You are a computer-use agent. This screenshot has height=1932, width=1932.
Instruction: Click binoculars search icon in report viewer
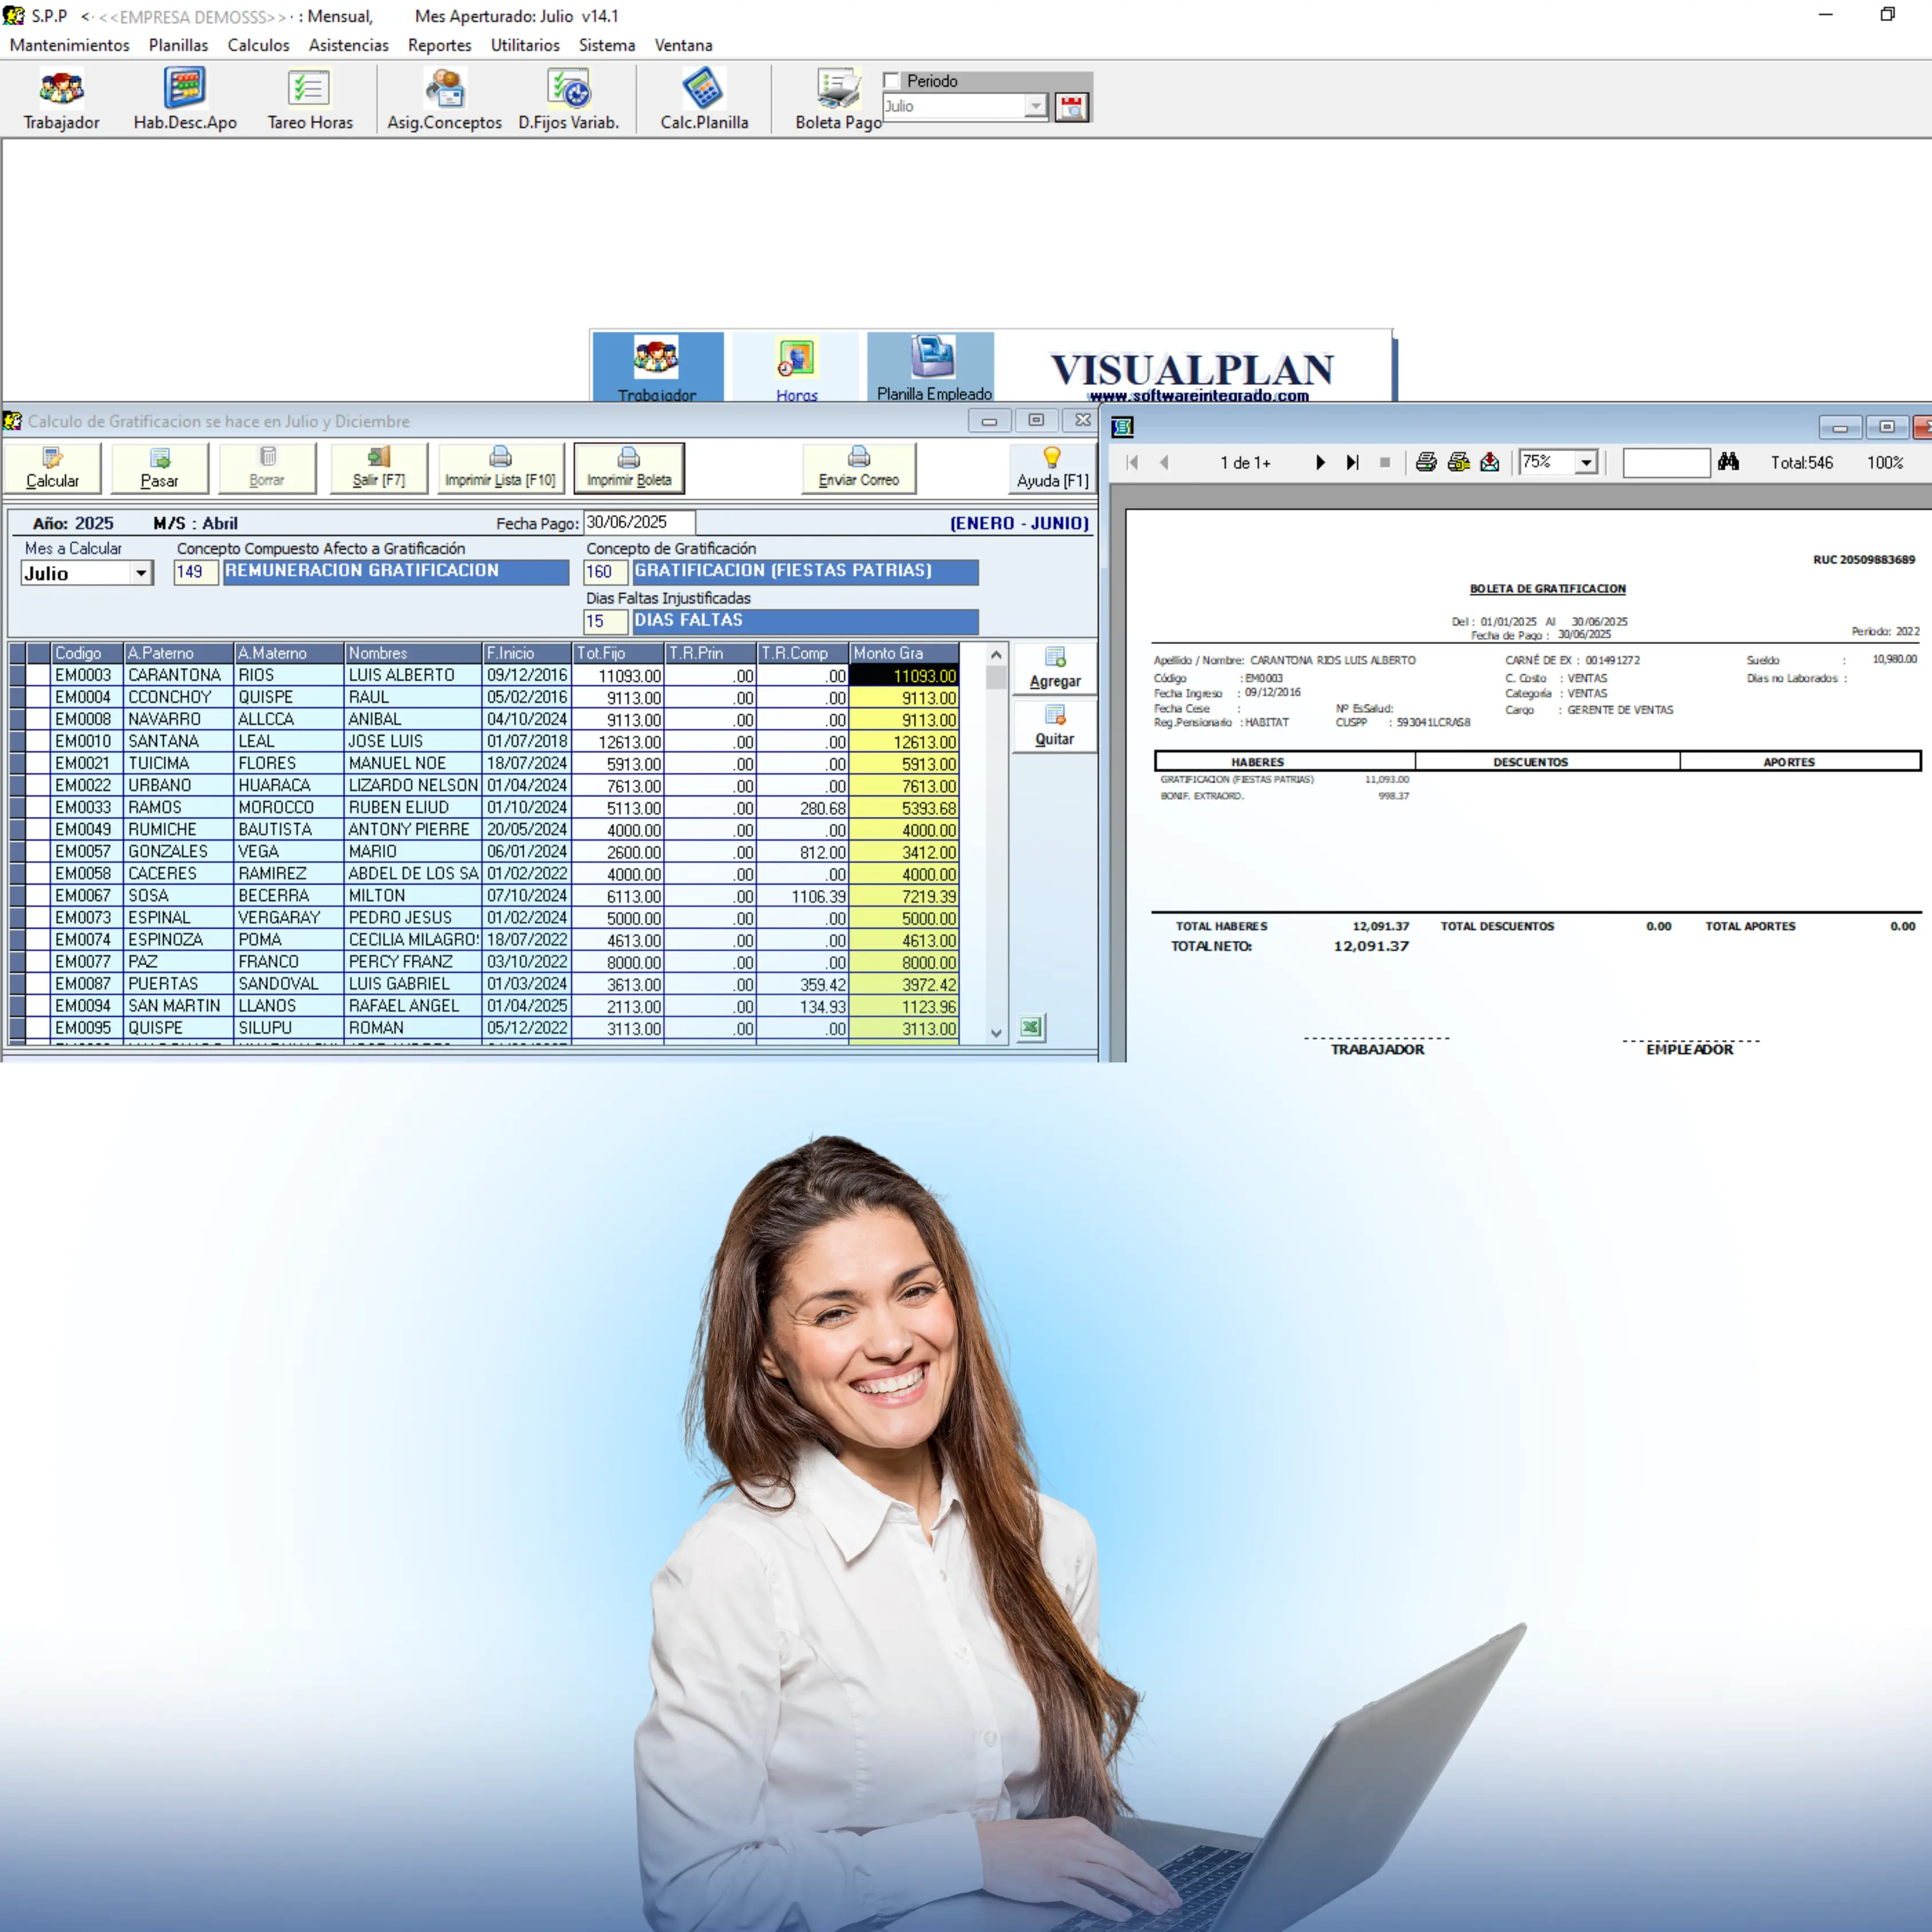(1728, 462)
